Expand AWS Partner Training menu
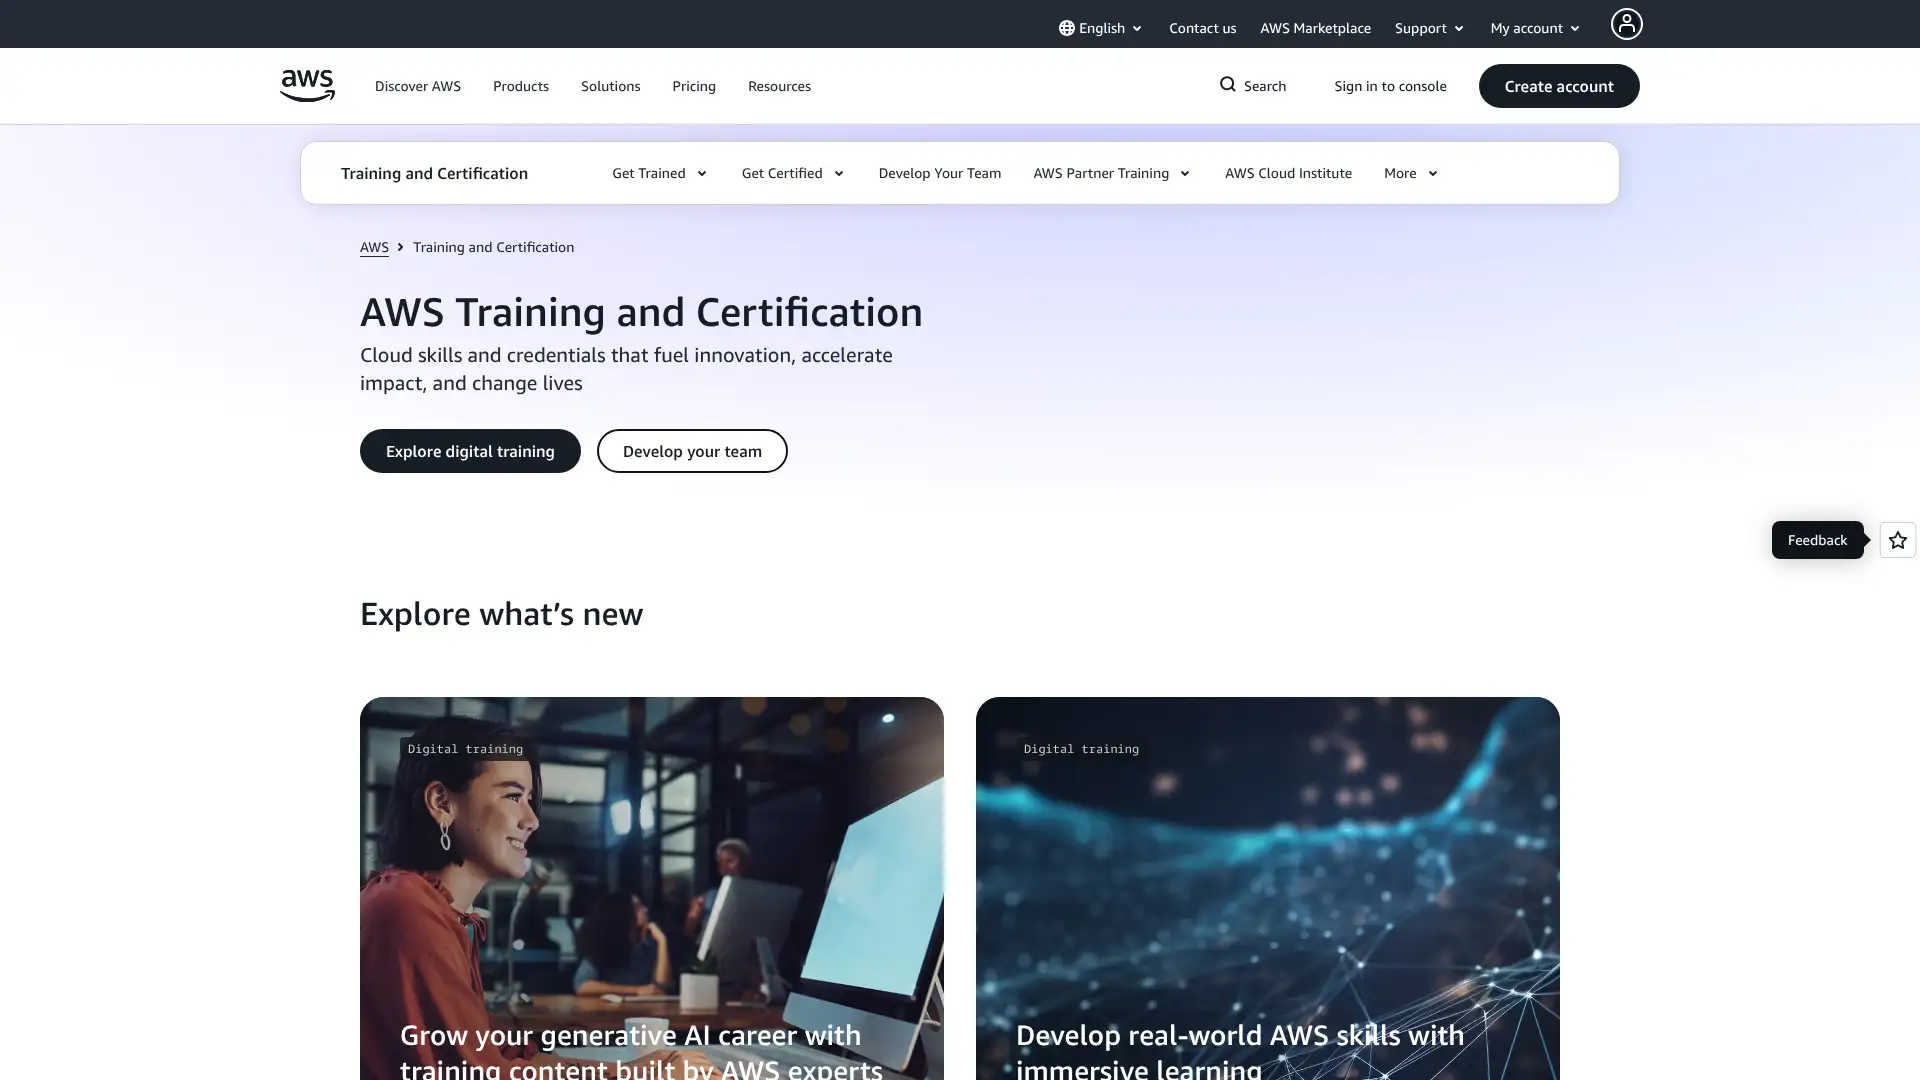This screenshot has width=1920, height=1080. [1112, 173]
